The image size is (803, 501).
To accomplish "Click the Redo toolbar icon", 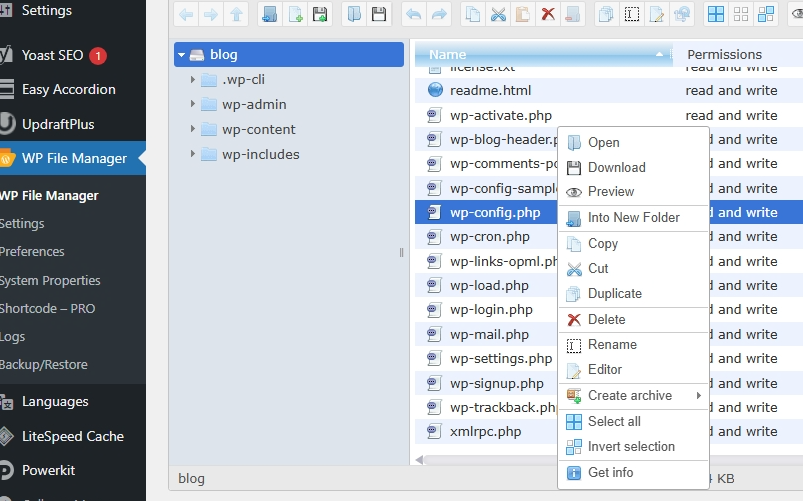I will pos(438,14).
